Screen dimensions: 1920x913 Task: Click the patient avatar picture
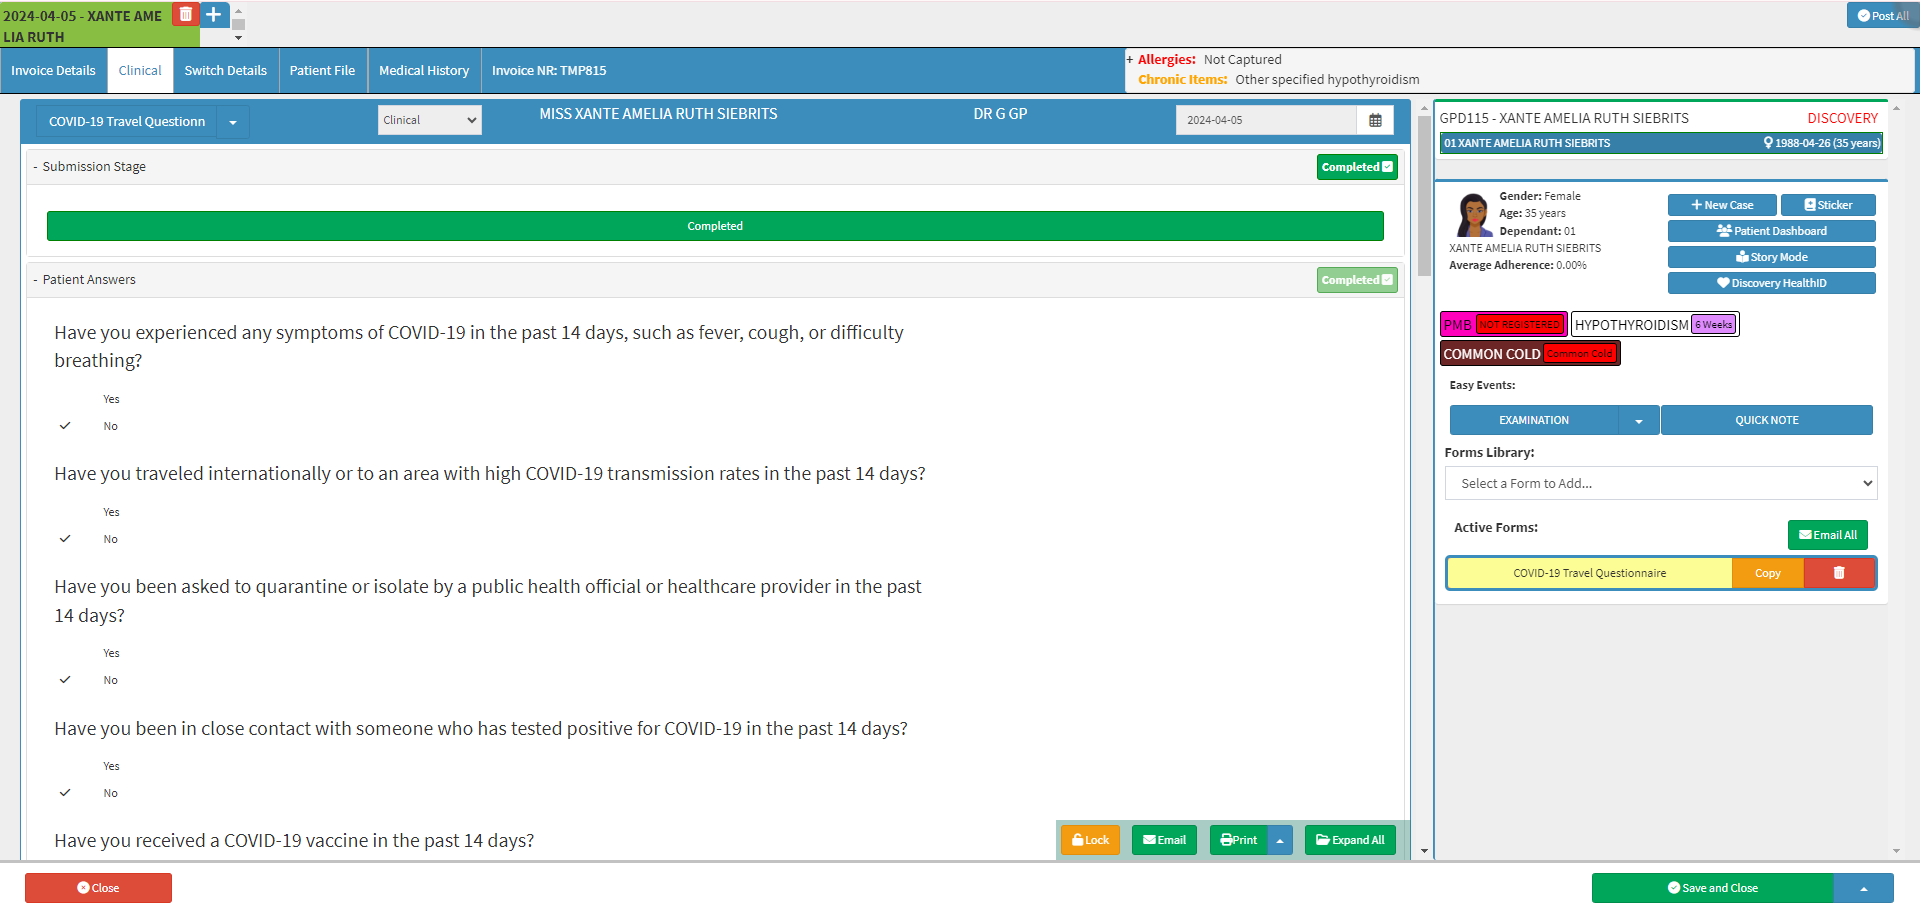(x=1472, y=215)
